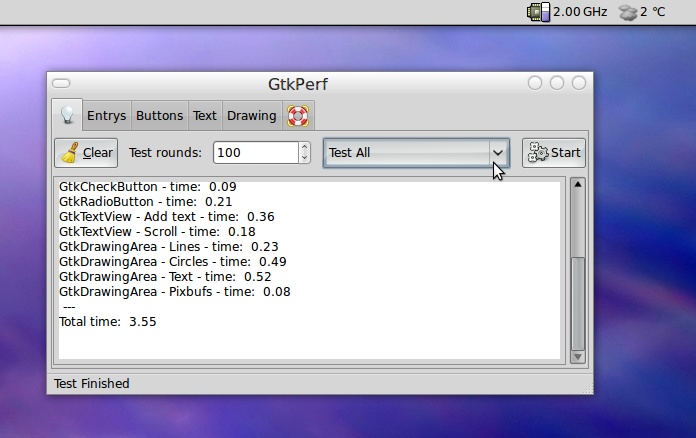Viewport: 696px width, 438px height.
Task: Click the GtkCheckButton time 0.09 line
Action: [x=148, y=186]
